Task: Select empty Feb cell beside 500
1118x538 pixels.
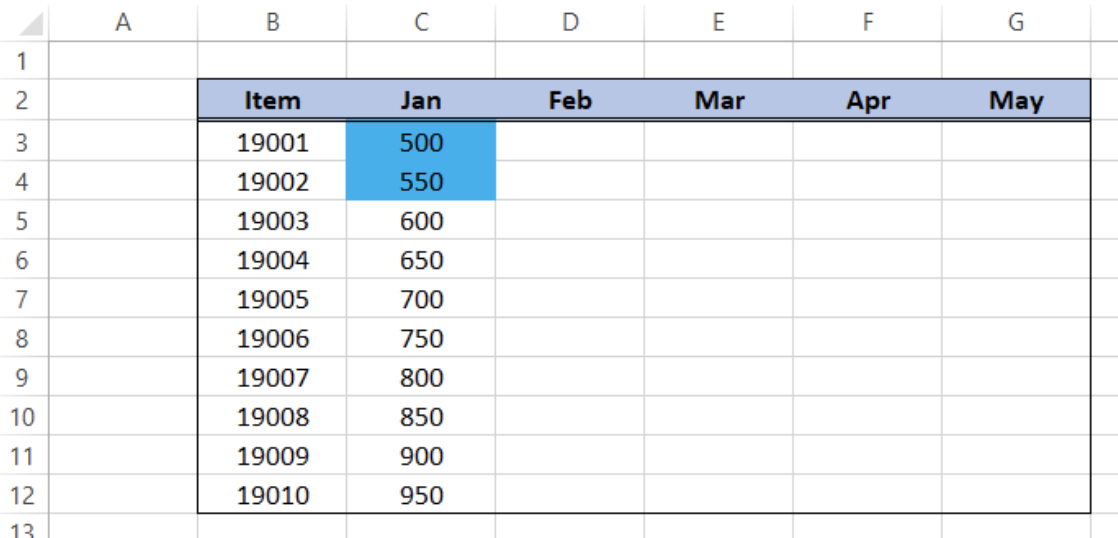Action: click(x=570, y=143)
